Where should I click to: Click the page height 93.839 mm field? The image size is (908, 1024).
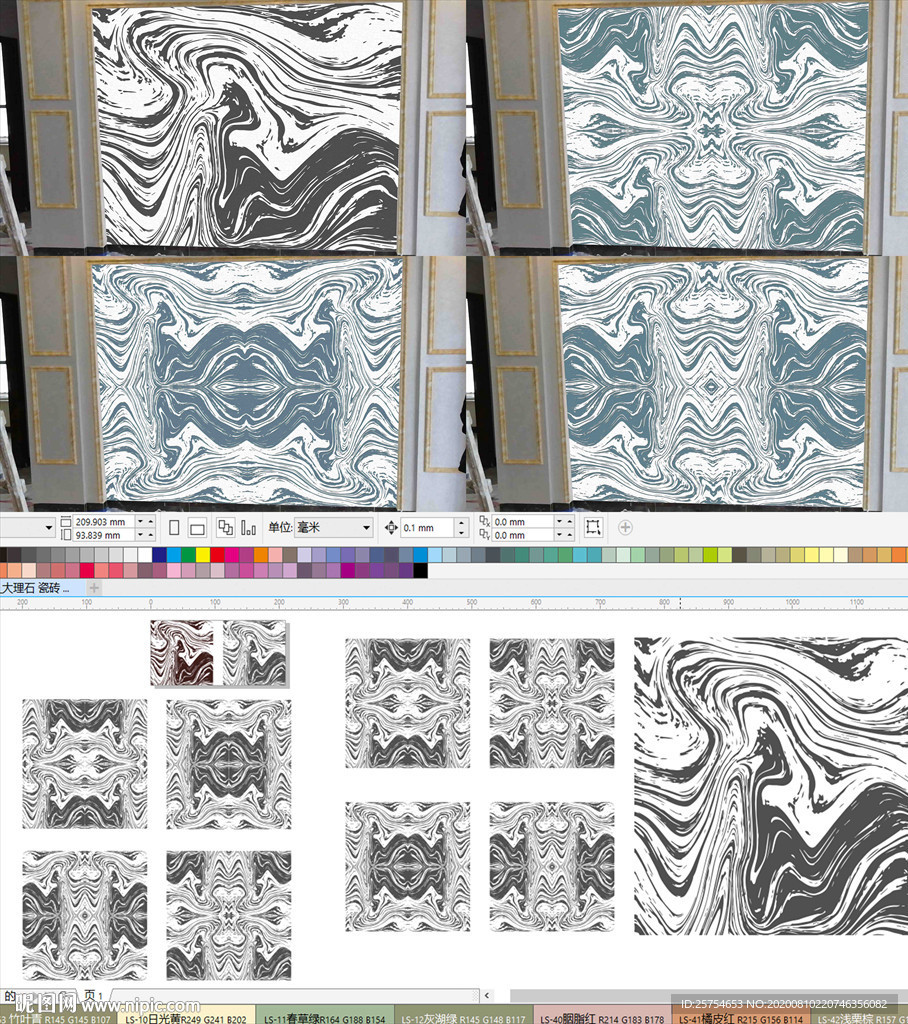point(104,535)
